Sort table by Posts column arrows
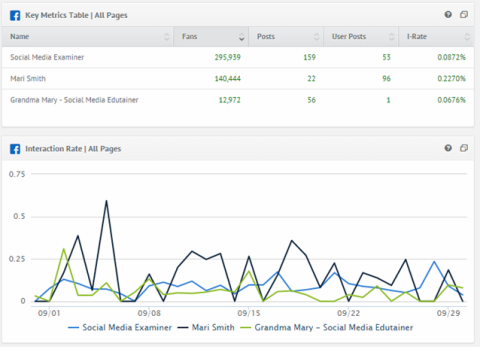 pyautogui.click(x=317, y=37)
